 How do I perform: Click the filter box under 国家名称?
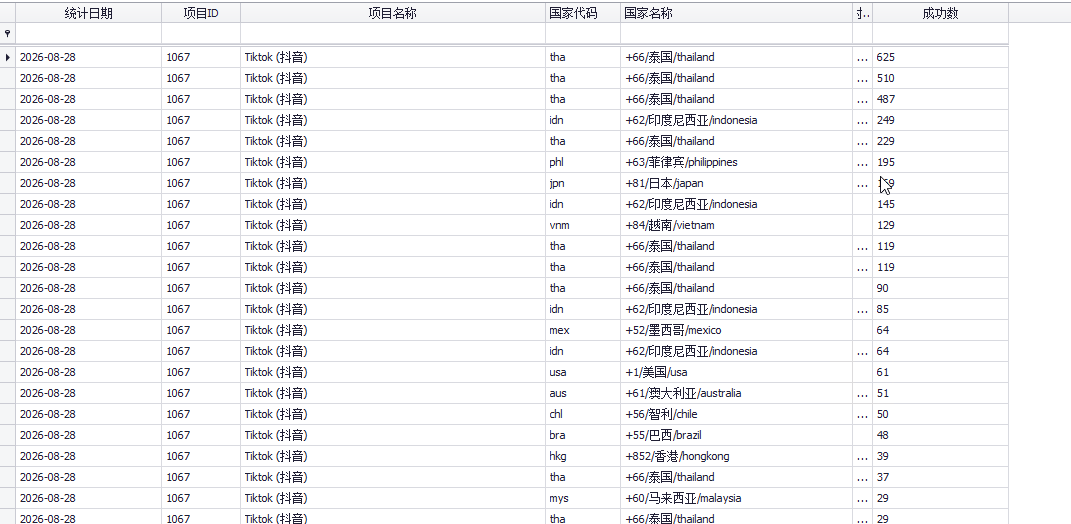[x=736, y=33]
